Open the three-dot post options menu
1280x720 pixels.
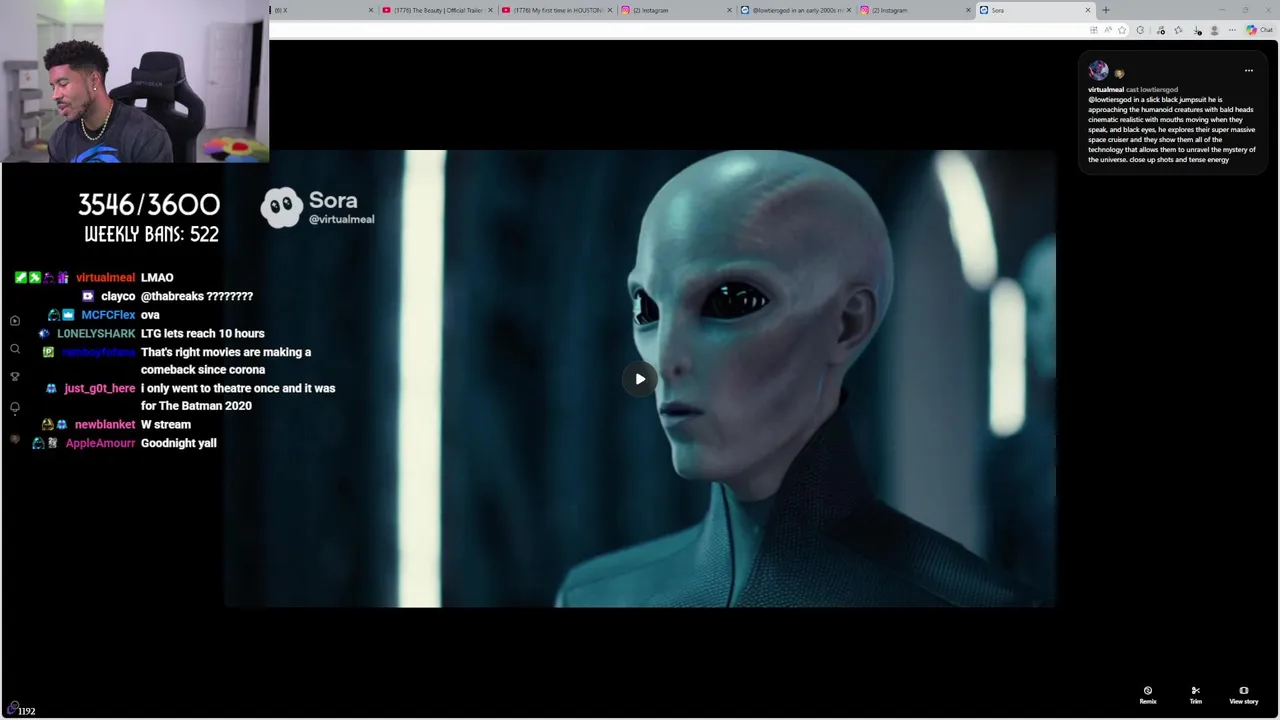(1248, 71)
